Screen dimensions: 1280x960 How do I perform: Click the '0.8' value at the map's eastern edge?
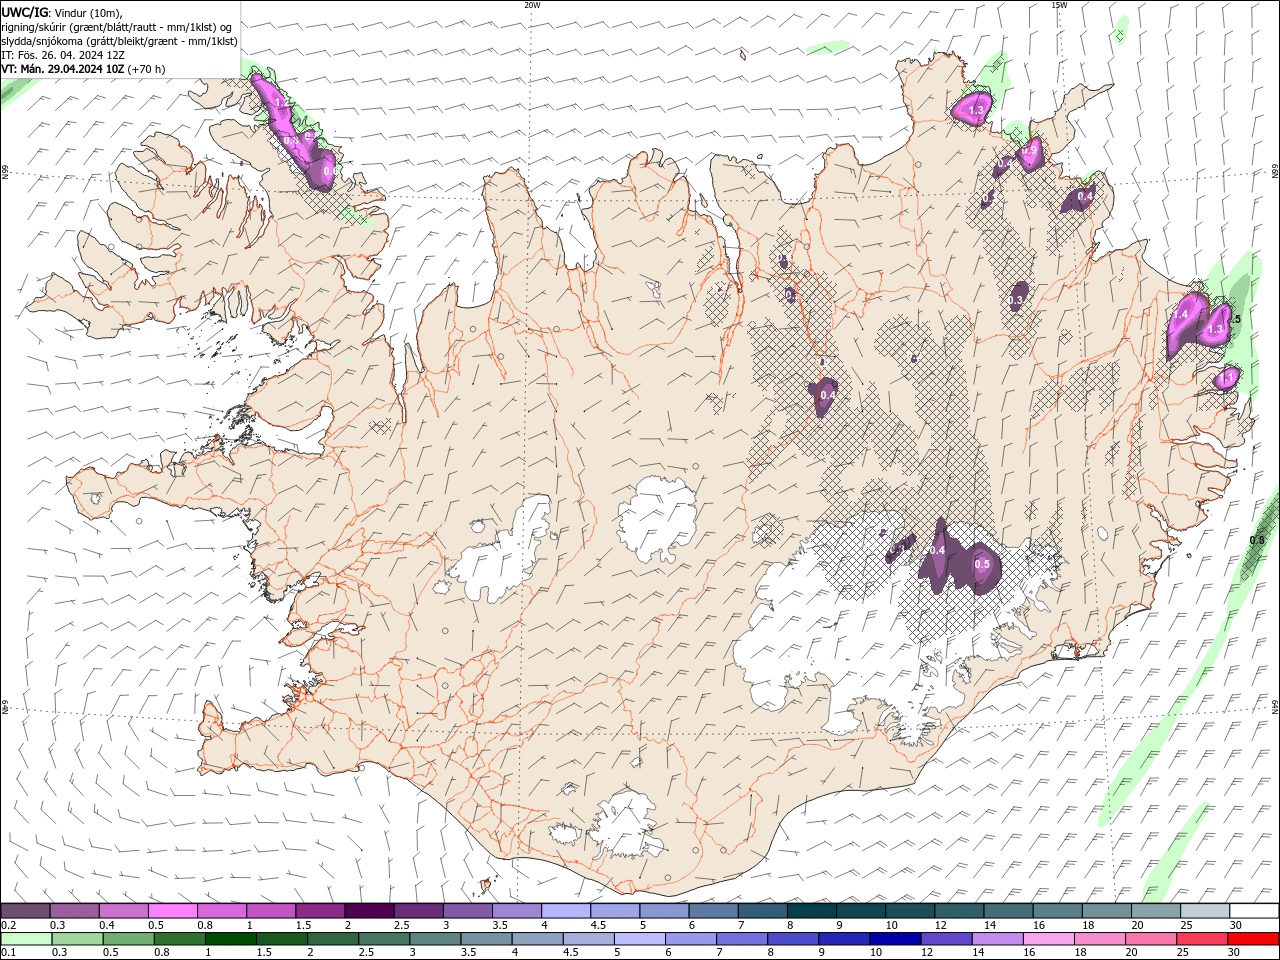tap(1257, 540)
